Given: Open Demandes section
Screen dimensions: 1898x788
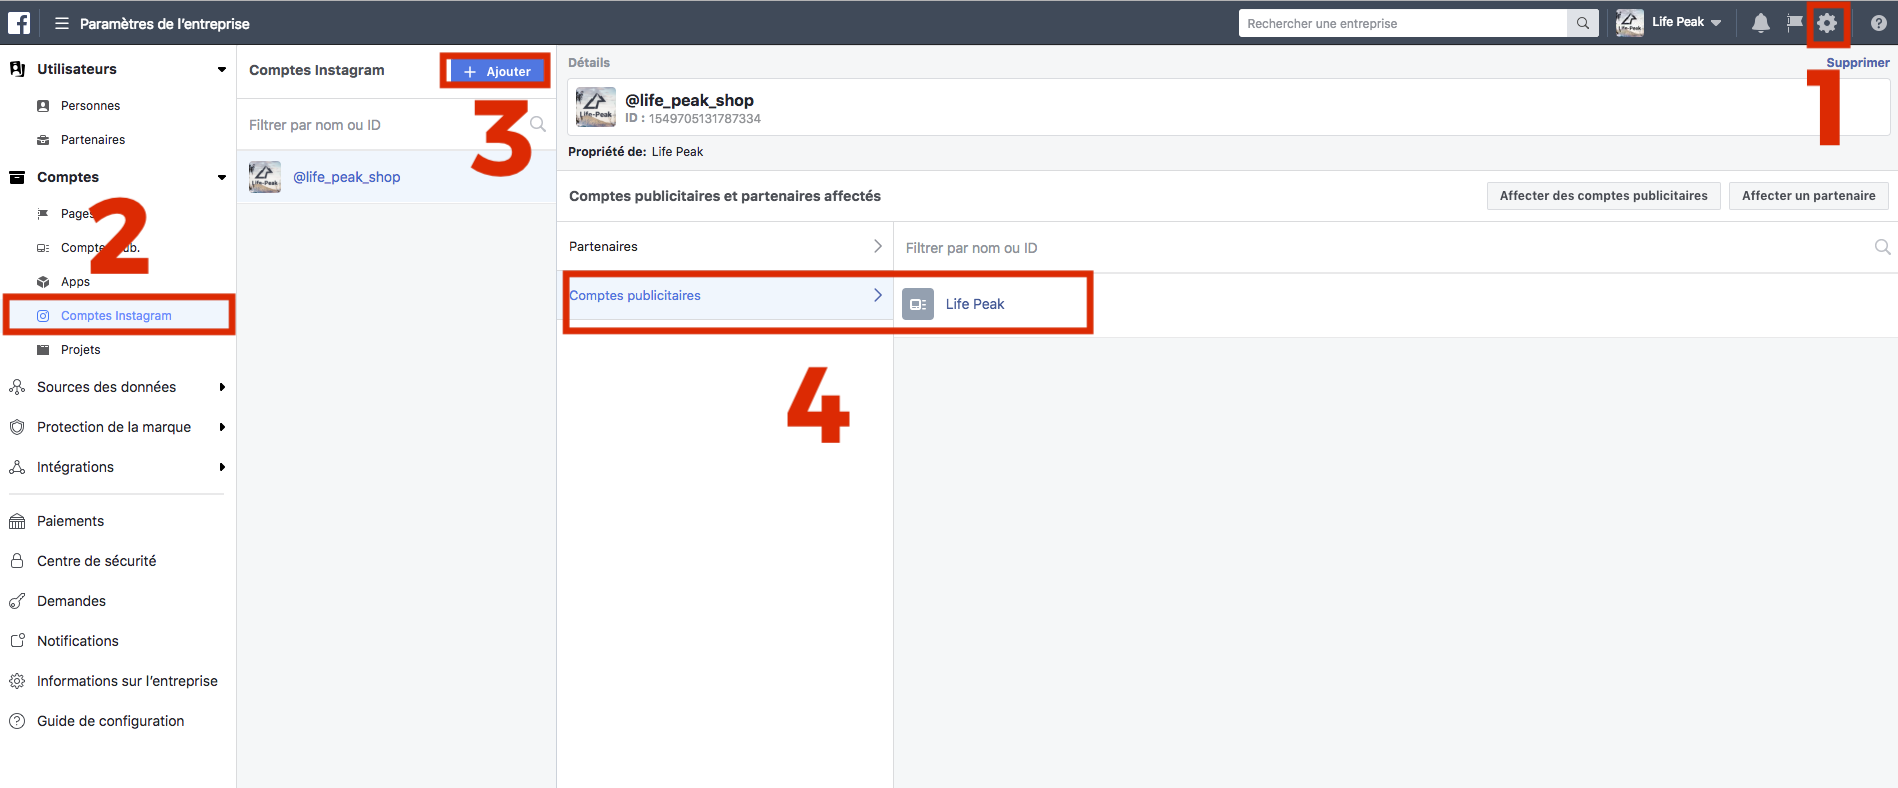Looking at the screenshot, I should click(71, 601).
